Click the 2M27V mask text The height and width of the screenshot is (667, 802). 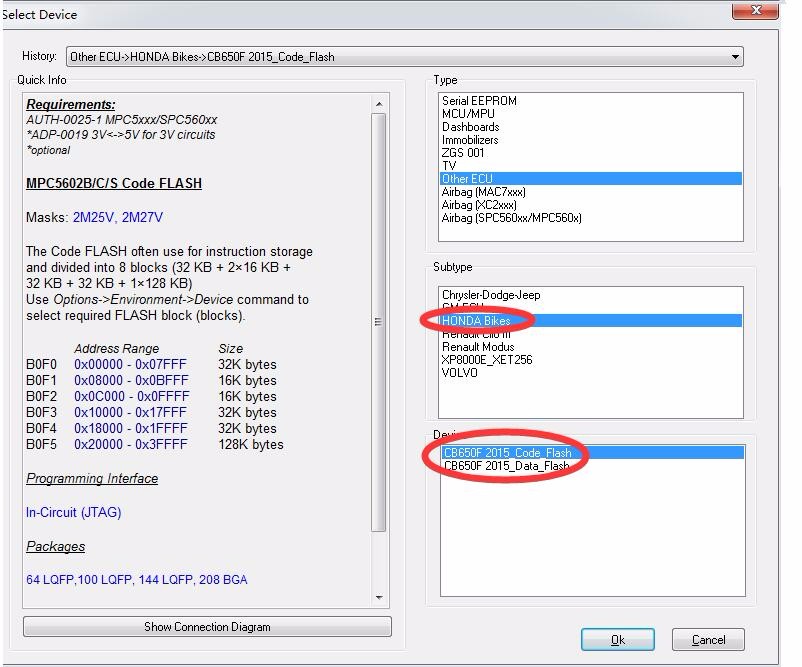(142, 217)
